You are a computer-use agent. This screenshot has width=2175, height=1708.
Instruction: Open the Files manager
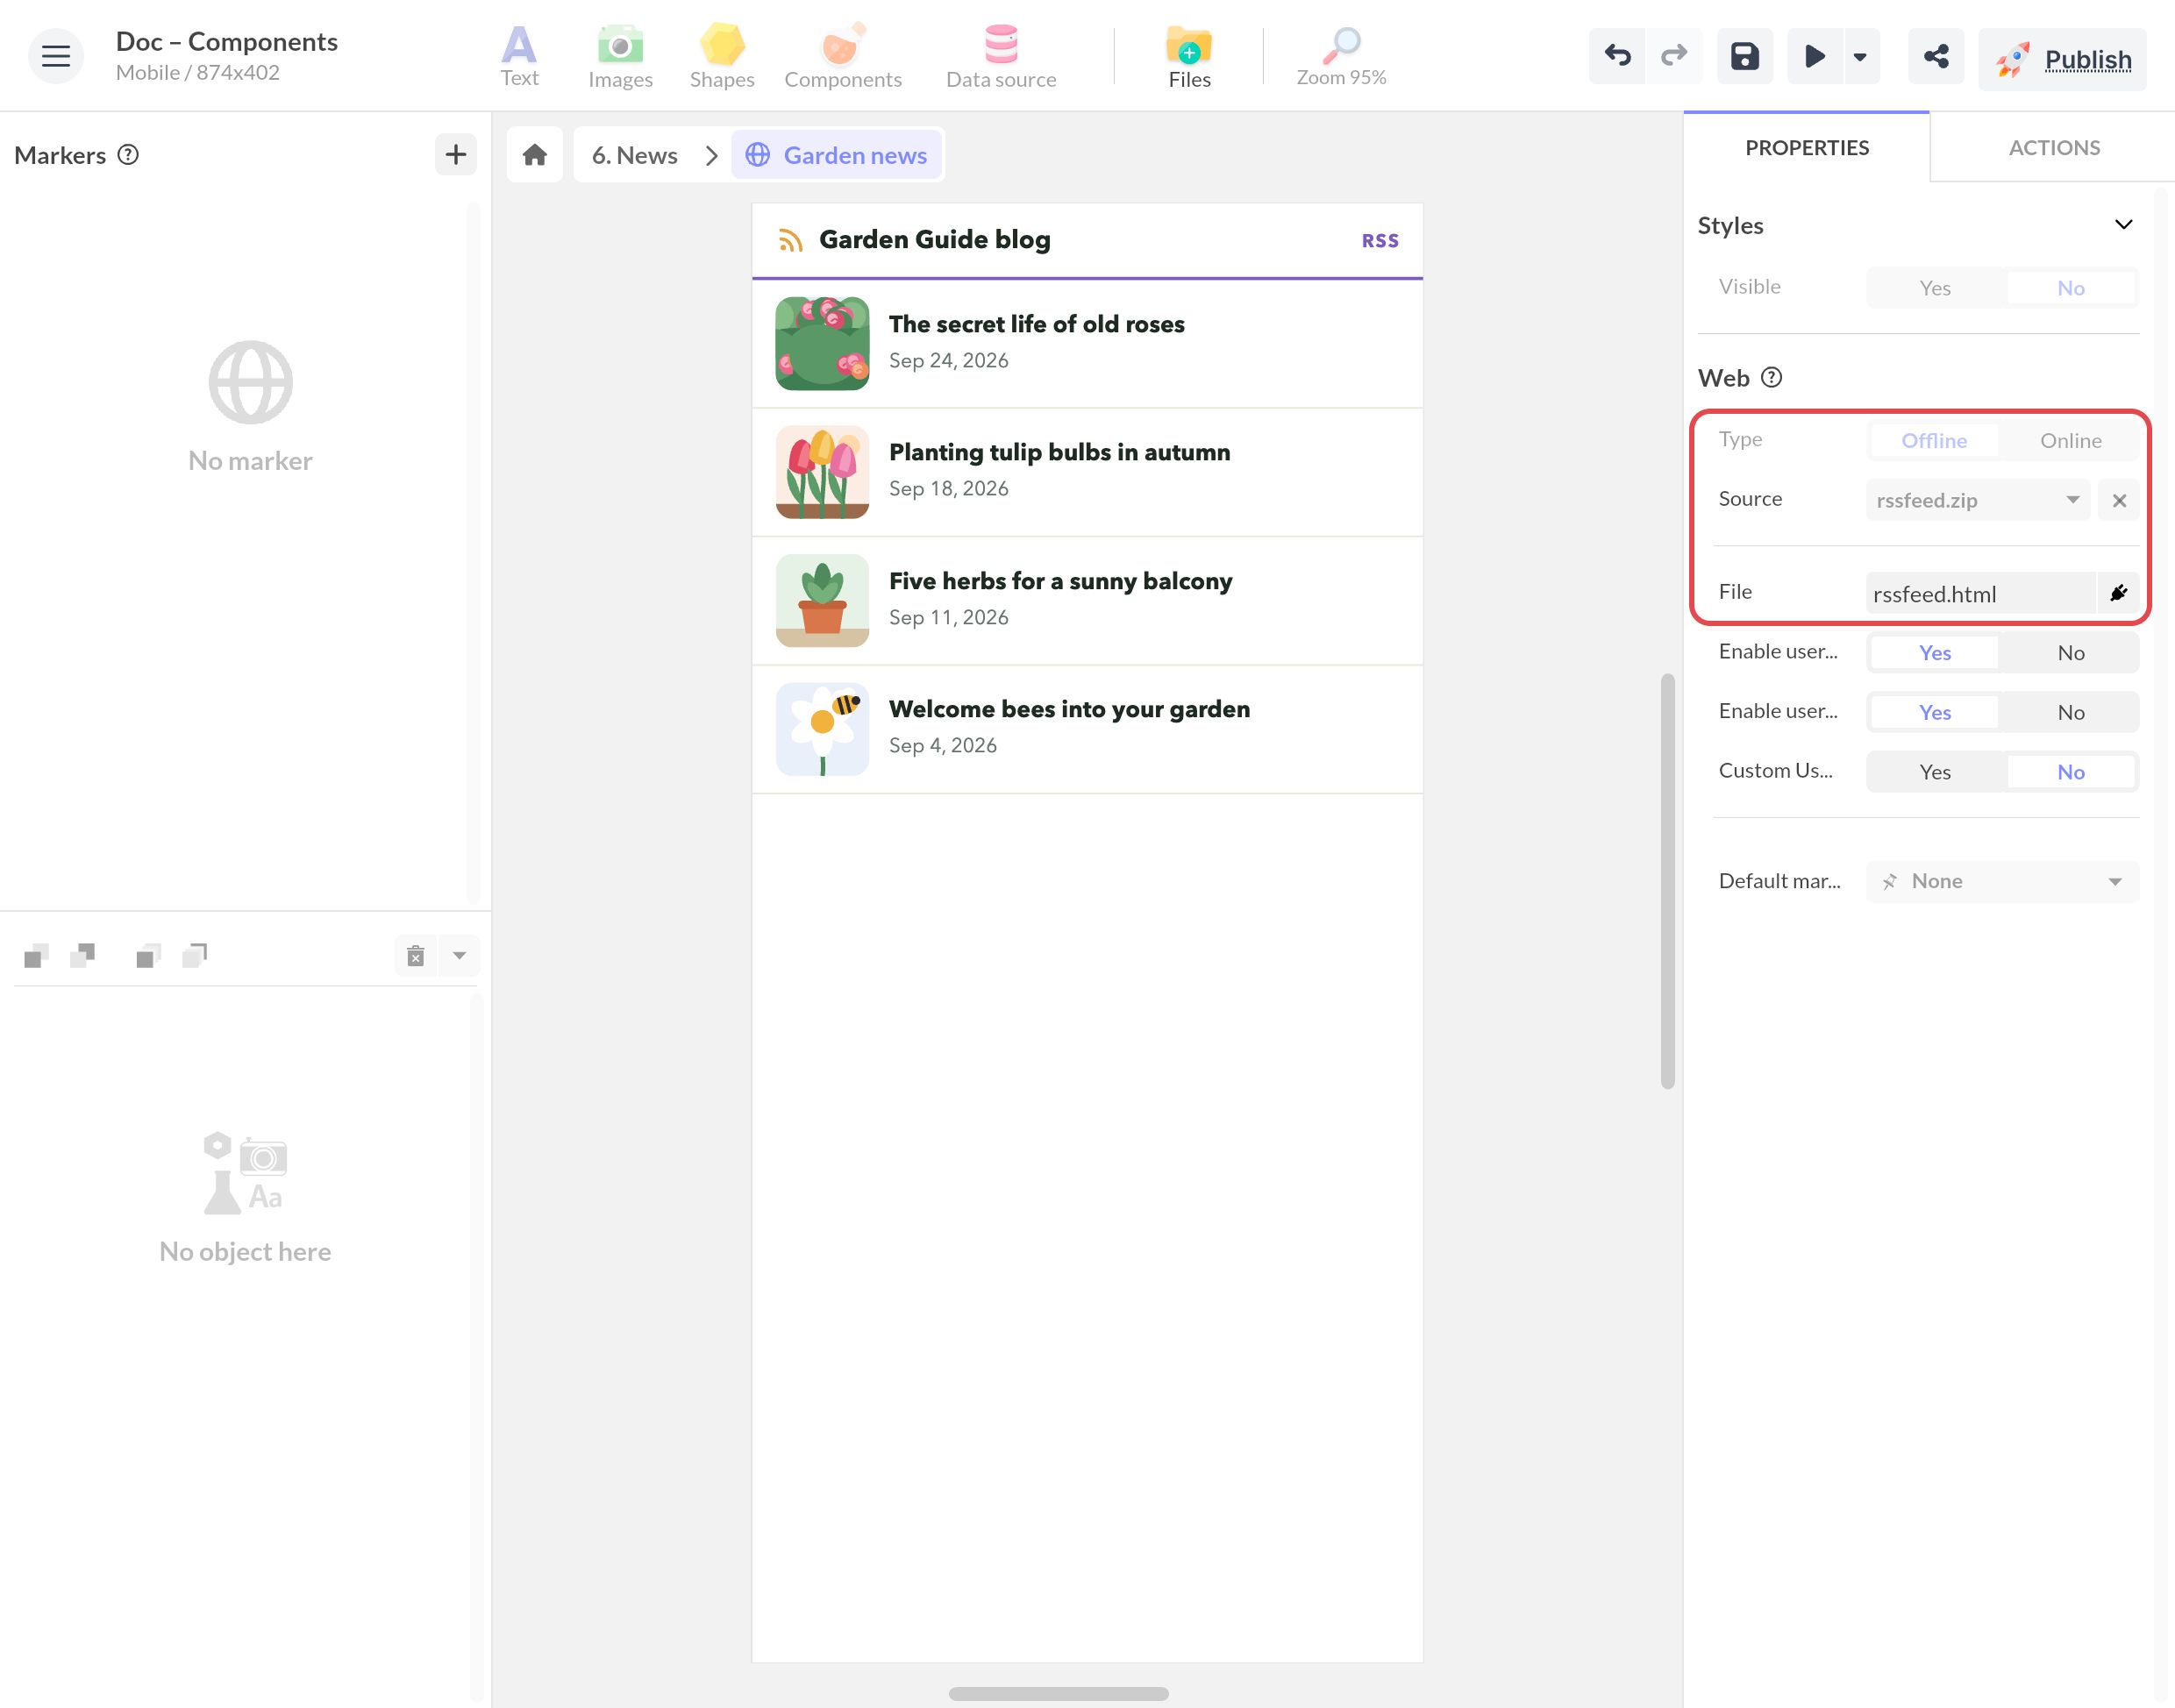[1189, 56]
